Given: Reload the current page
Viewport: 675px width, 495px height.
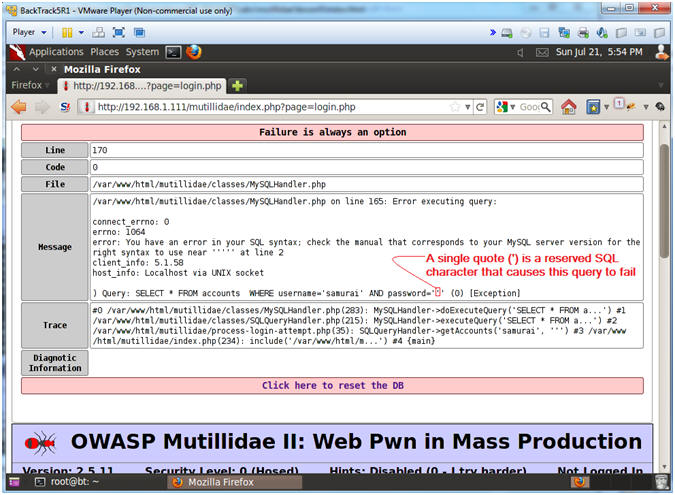Looking at the screenshot, I should click(480, 107).
